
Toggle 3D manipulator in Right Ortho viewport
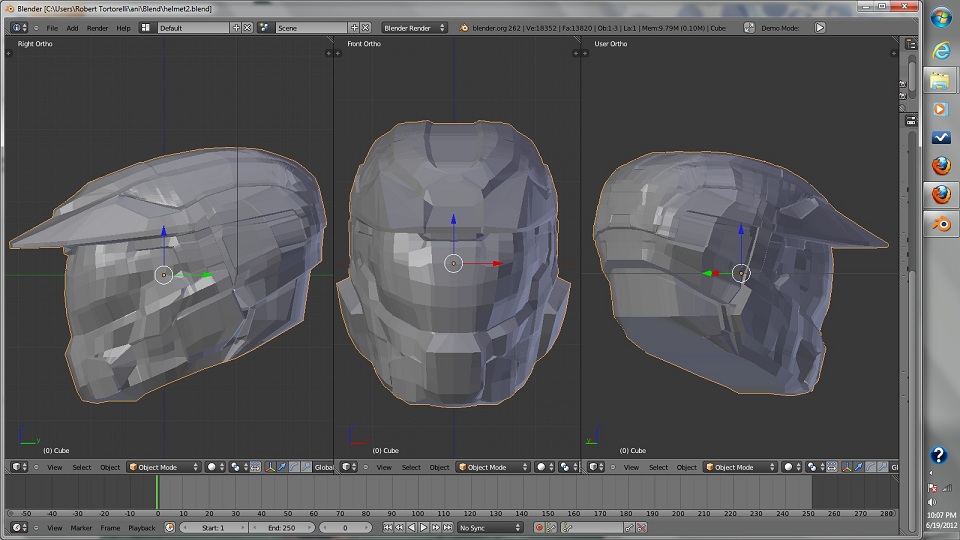coord(270,467)
